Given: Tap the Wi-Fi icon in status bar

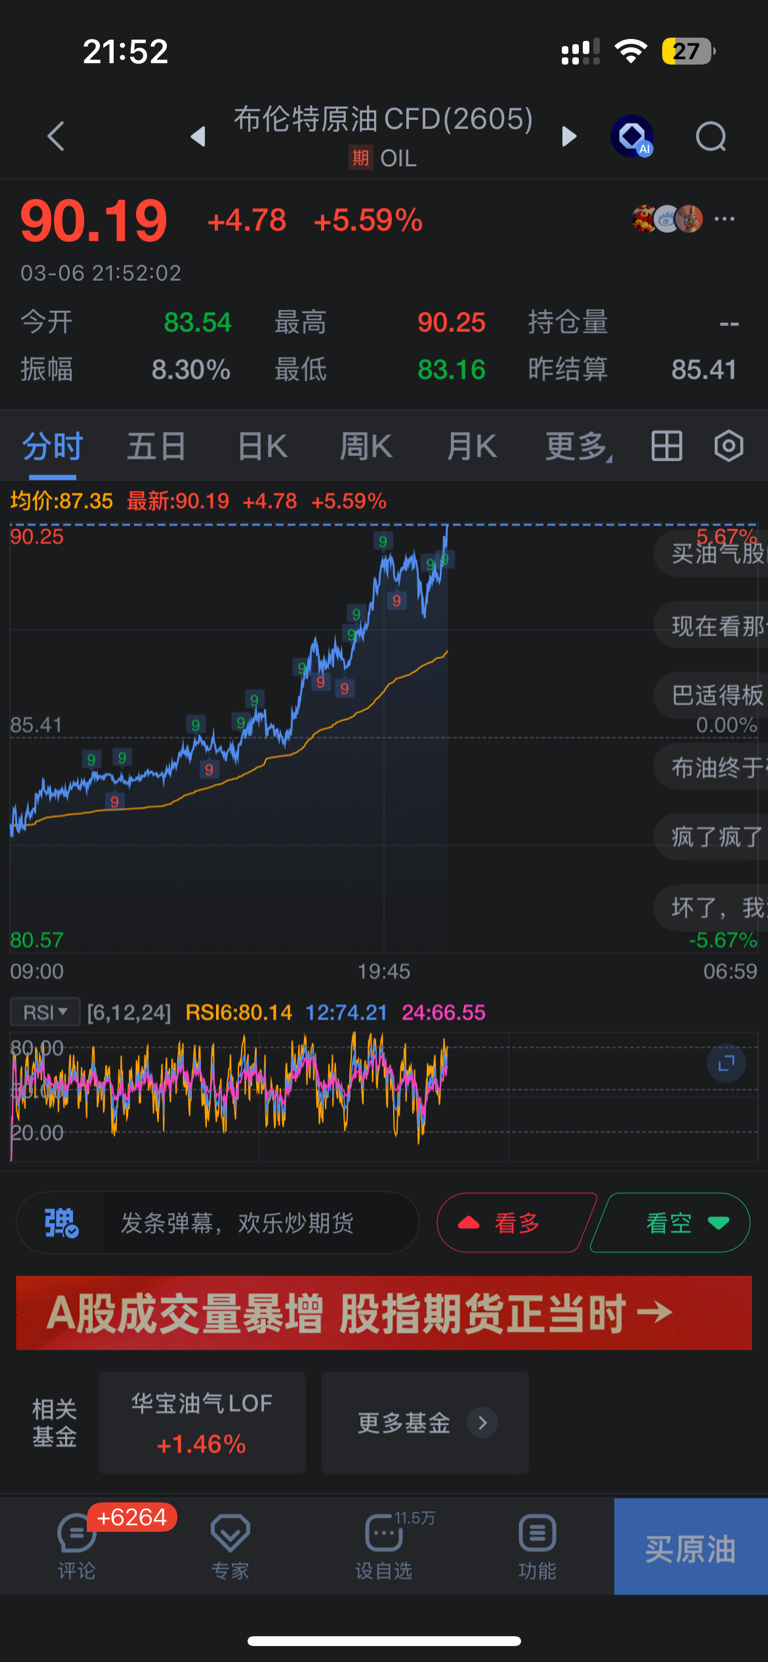Looking at the screenshot, I should [631, 51].
